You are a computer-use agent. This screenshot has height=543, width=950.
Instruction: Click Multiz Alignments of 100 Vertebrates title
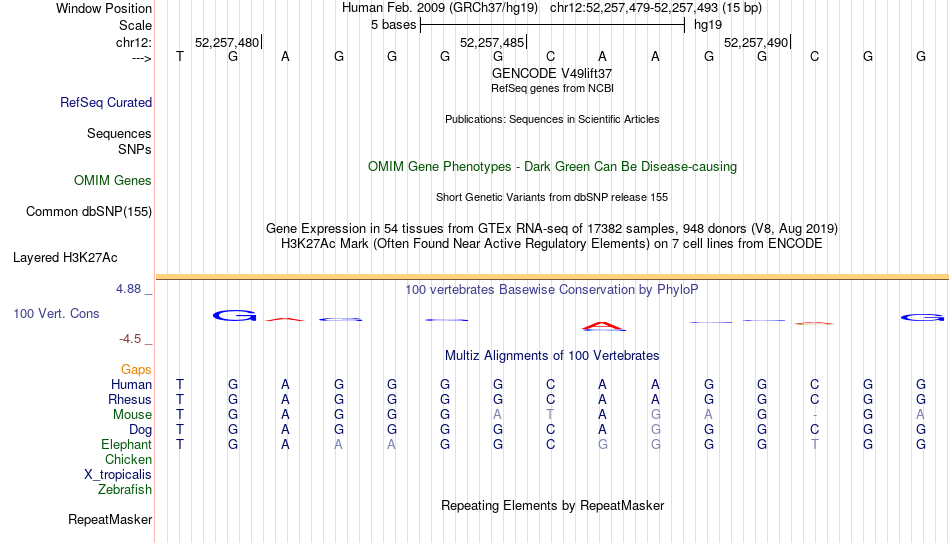click(x=552, y=356)
